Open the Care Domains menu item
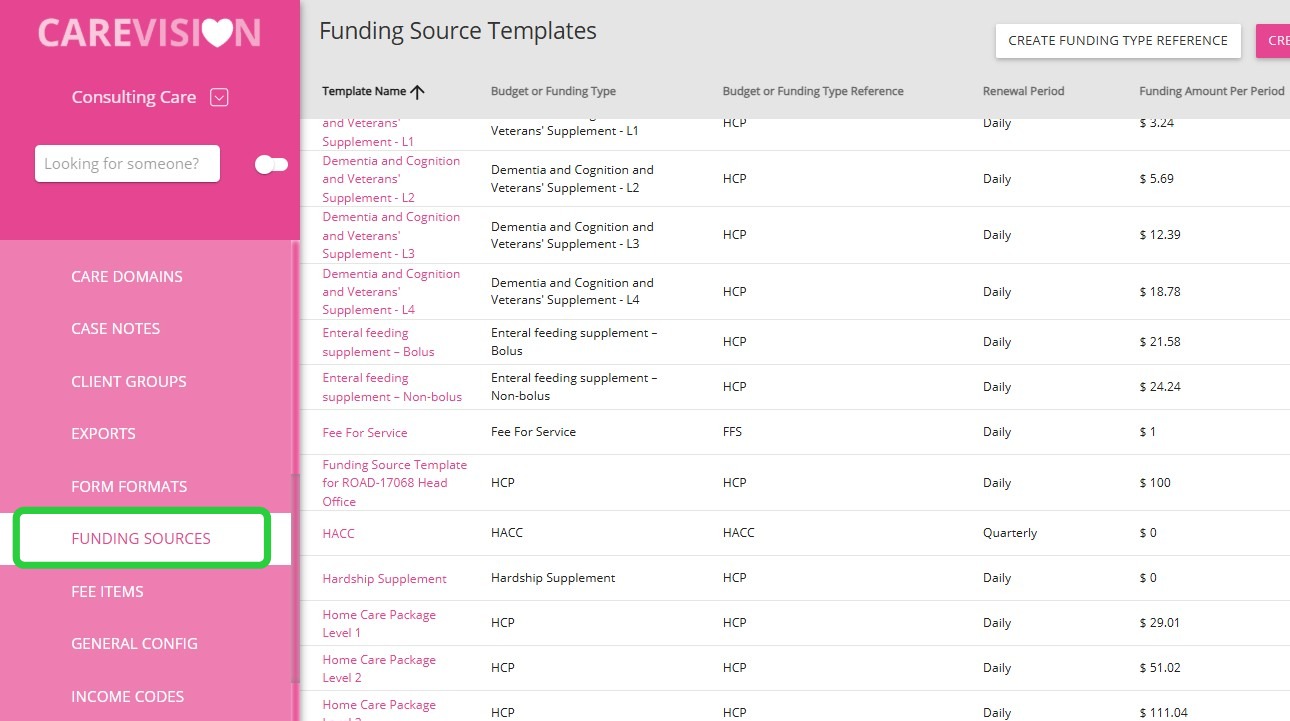 [x=127, y=277]
